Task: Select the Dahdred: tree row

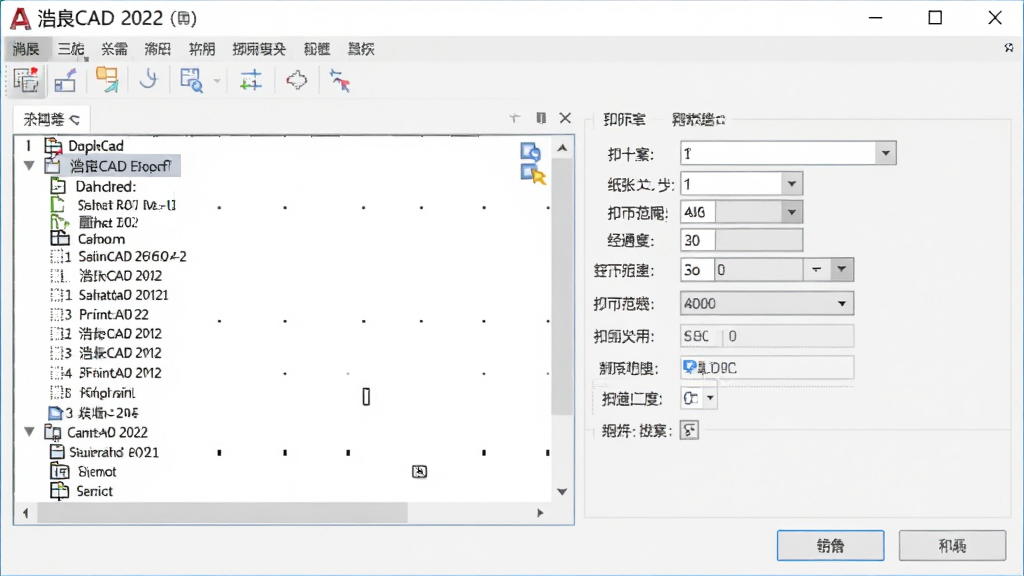Action: click(x=106, y=186)
